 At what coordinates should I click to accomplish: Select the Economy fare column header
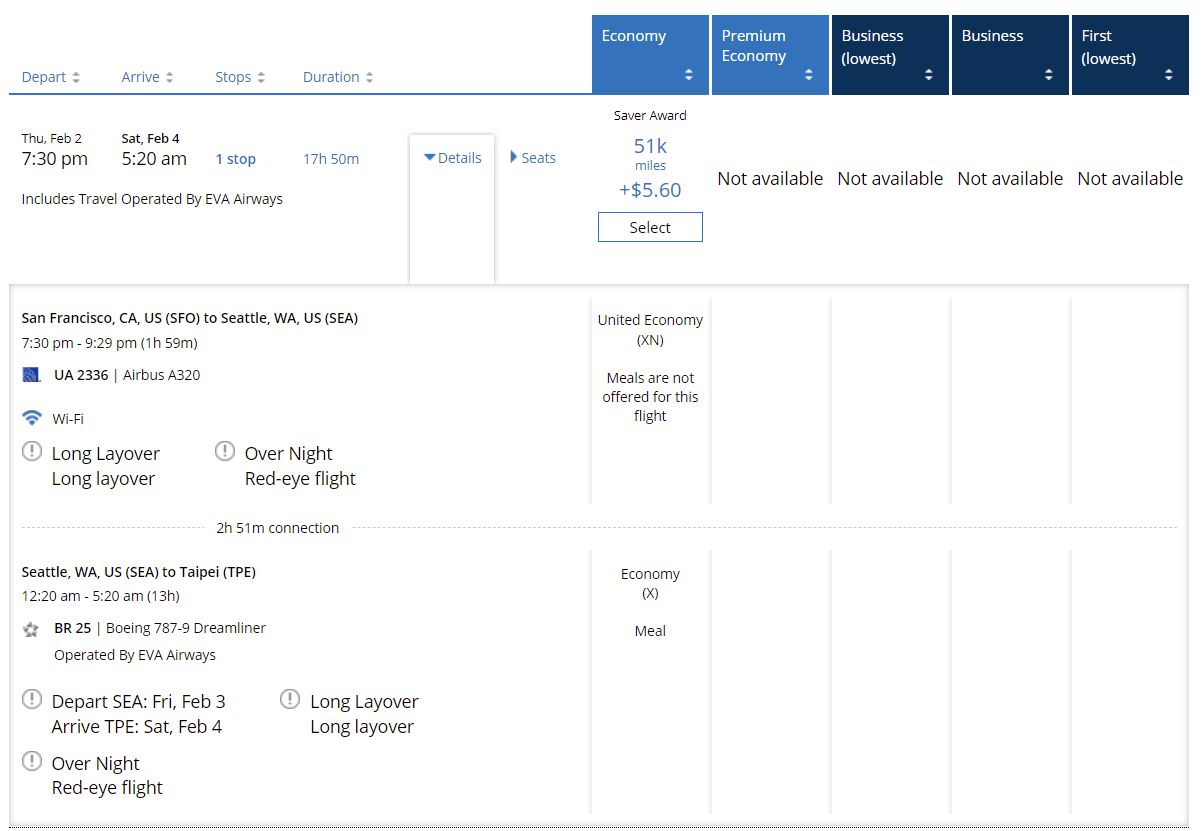(650, 55)
